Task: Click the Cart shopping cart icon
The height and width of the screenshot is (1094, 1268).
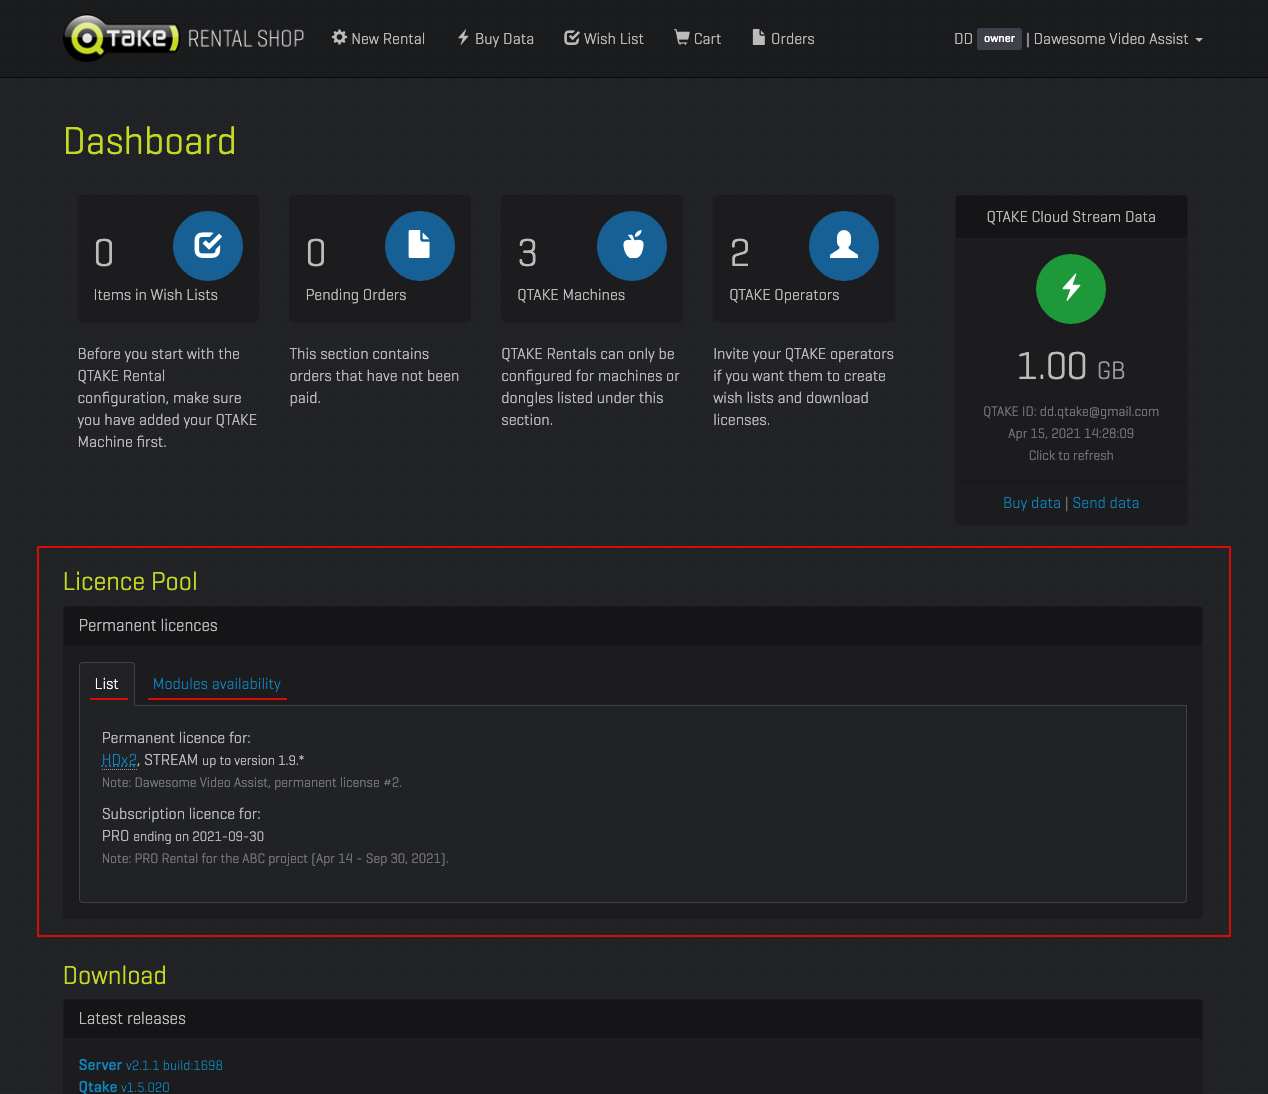Action: tap(682, 37)
